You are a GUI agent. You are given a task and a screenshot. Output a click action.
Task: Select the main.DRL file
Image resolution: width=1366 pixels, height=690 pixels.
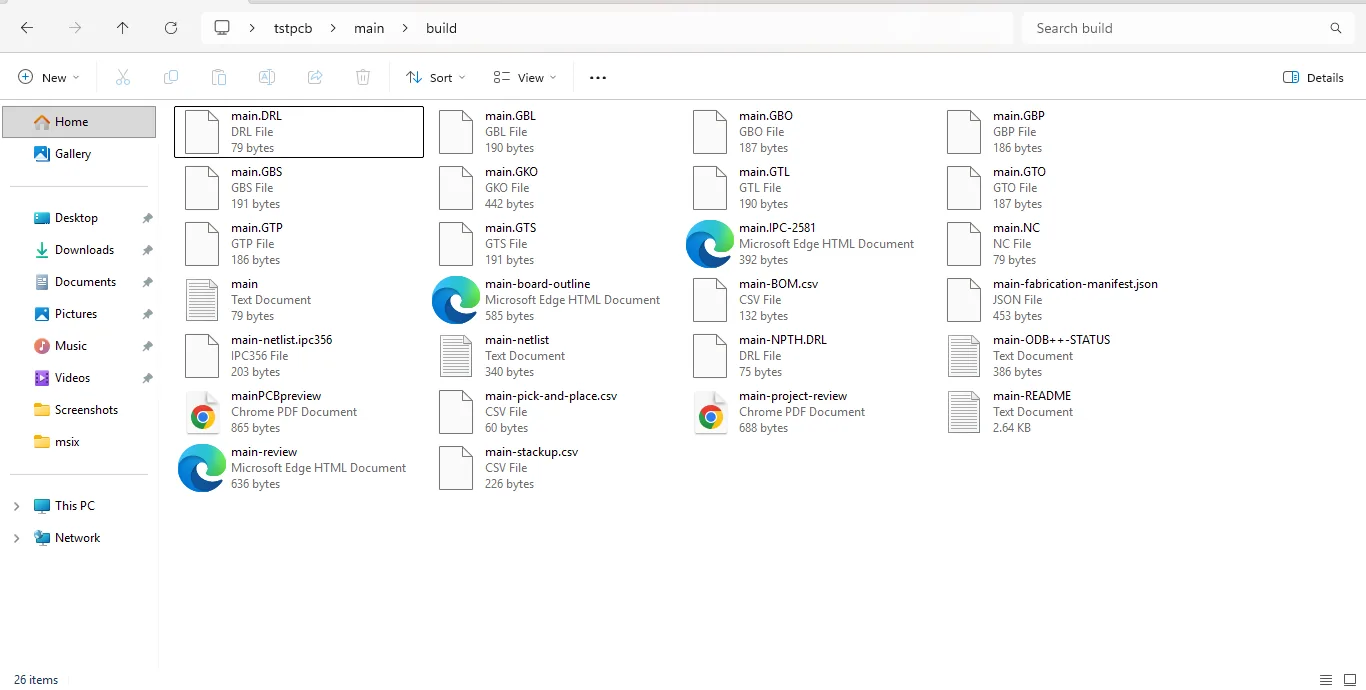pos(299,132)
